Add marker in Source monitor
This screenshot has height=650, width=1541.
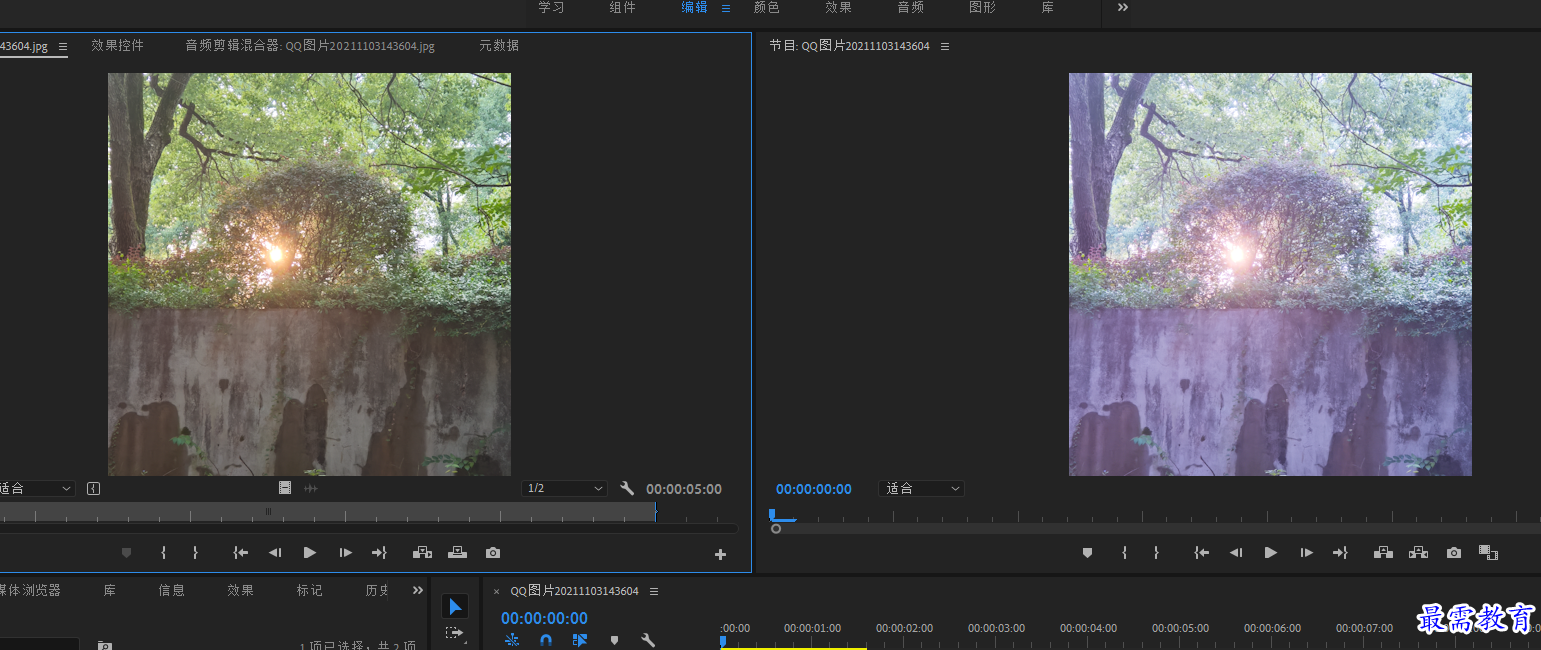127,552
